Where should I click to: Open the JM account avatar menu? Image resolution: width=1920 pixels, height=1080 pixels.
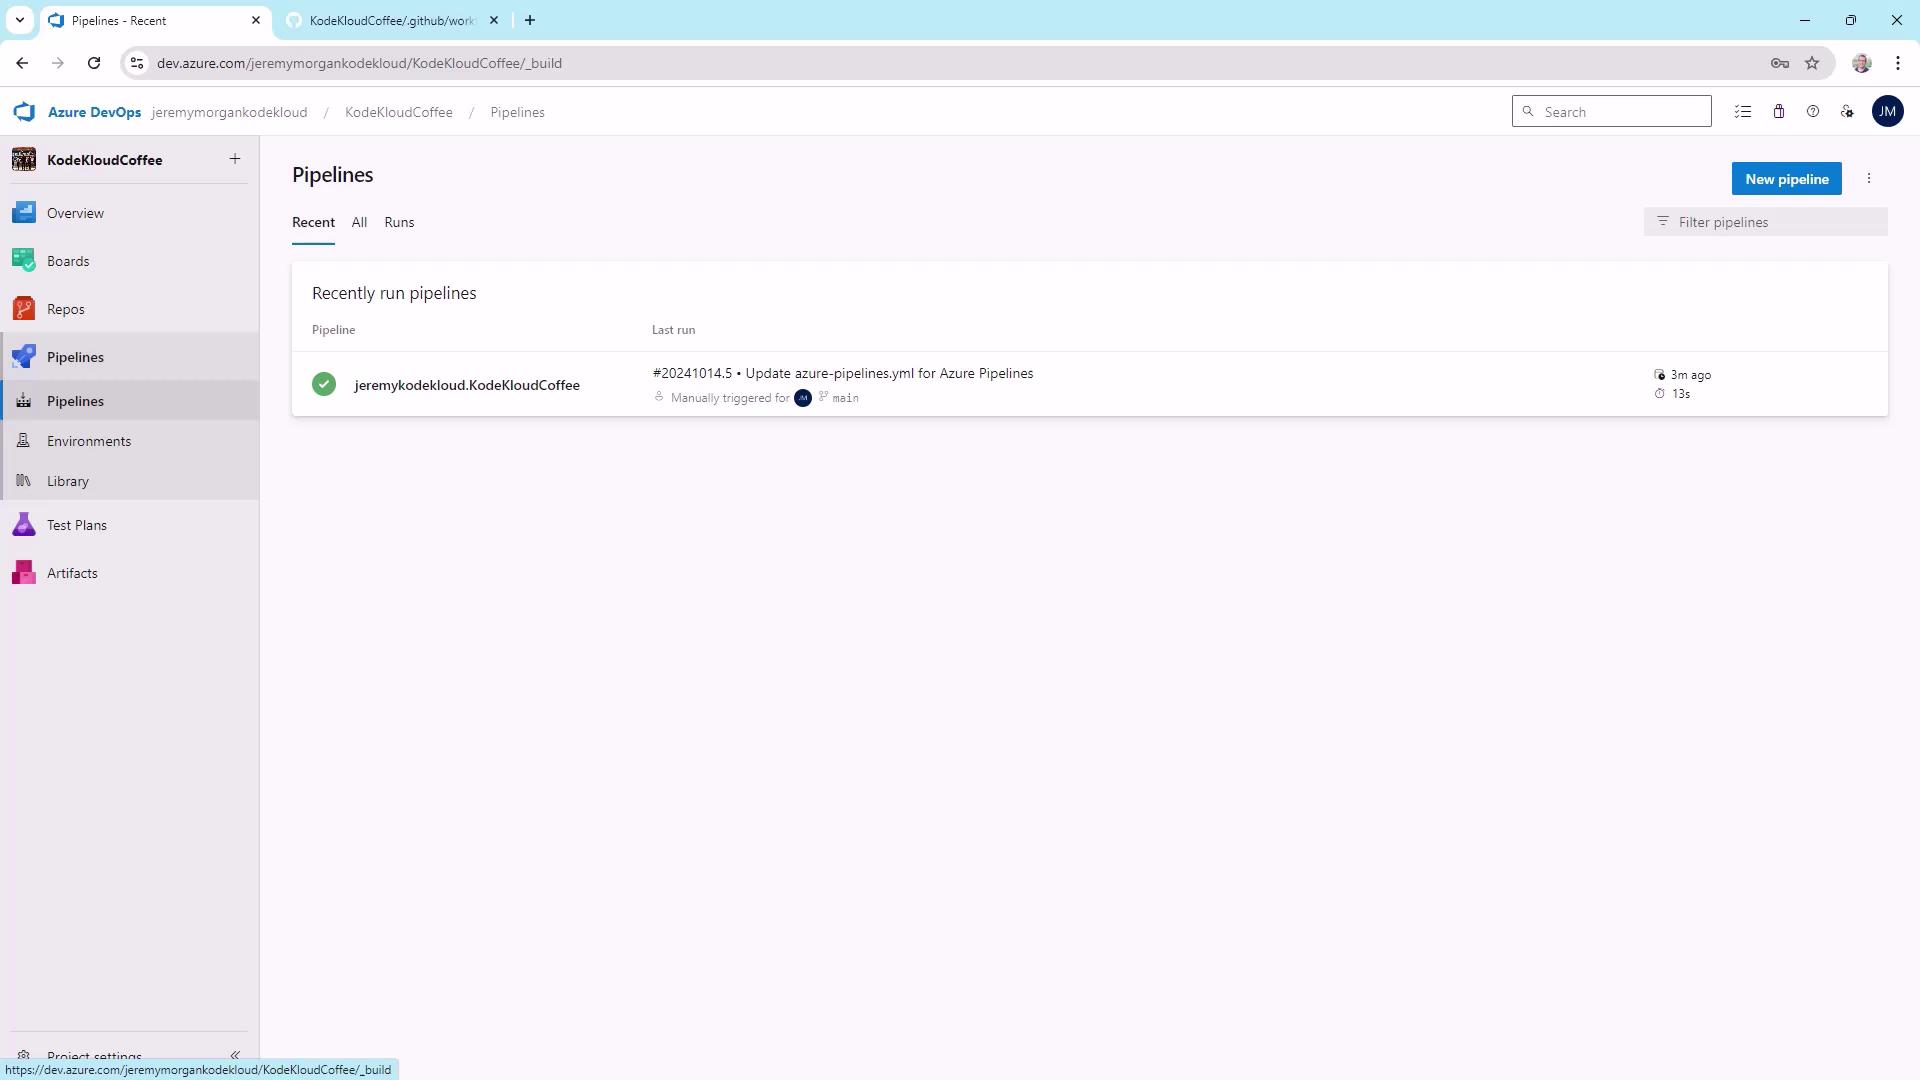click(1887, 112)
